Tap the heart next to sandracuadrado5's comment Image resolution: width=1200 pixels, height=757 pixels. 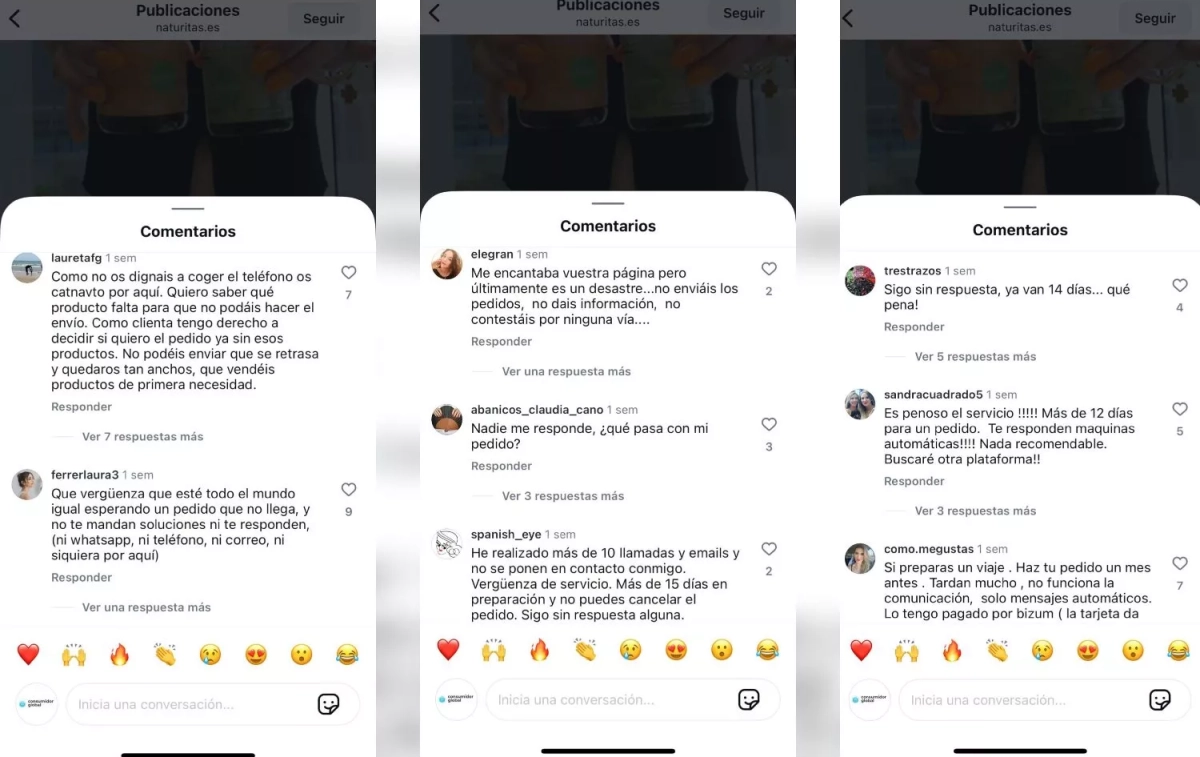point(1180,409)
